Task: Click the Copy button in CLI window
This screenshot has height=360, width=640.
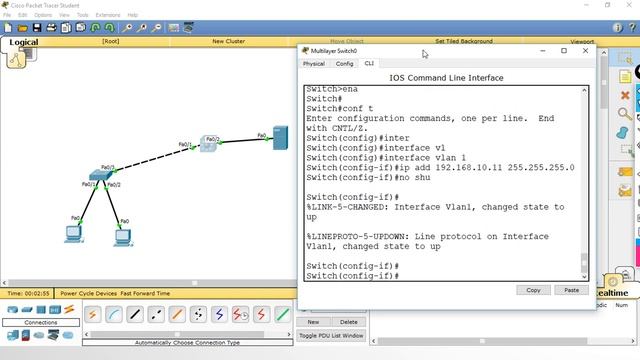Action: click(x=533, y=290)
